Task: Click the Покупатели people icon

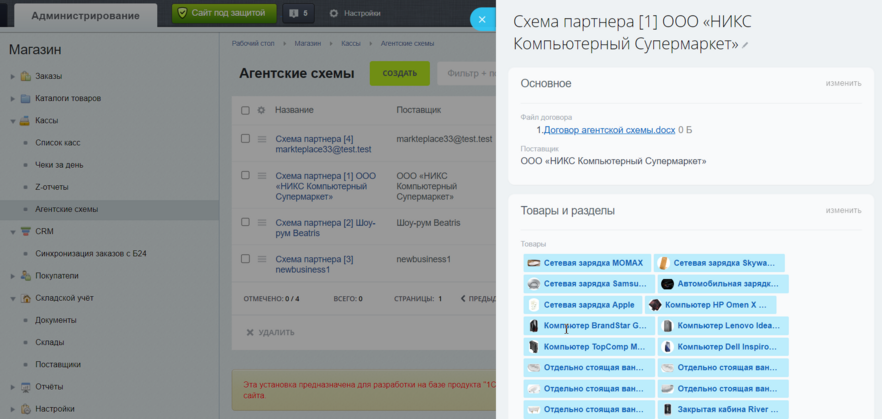Action: (25, 276)
